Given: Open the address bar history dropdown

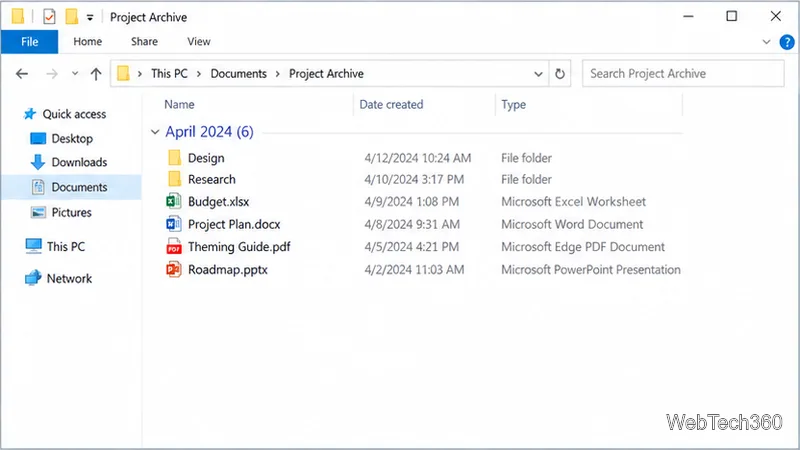Looking at the screenshot, I should tap(538, 74).
